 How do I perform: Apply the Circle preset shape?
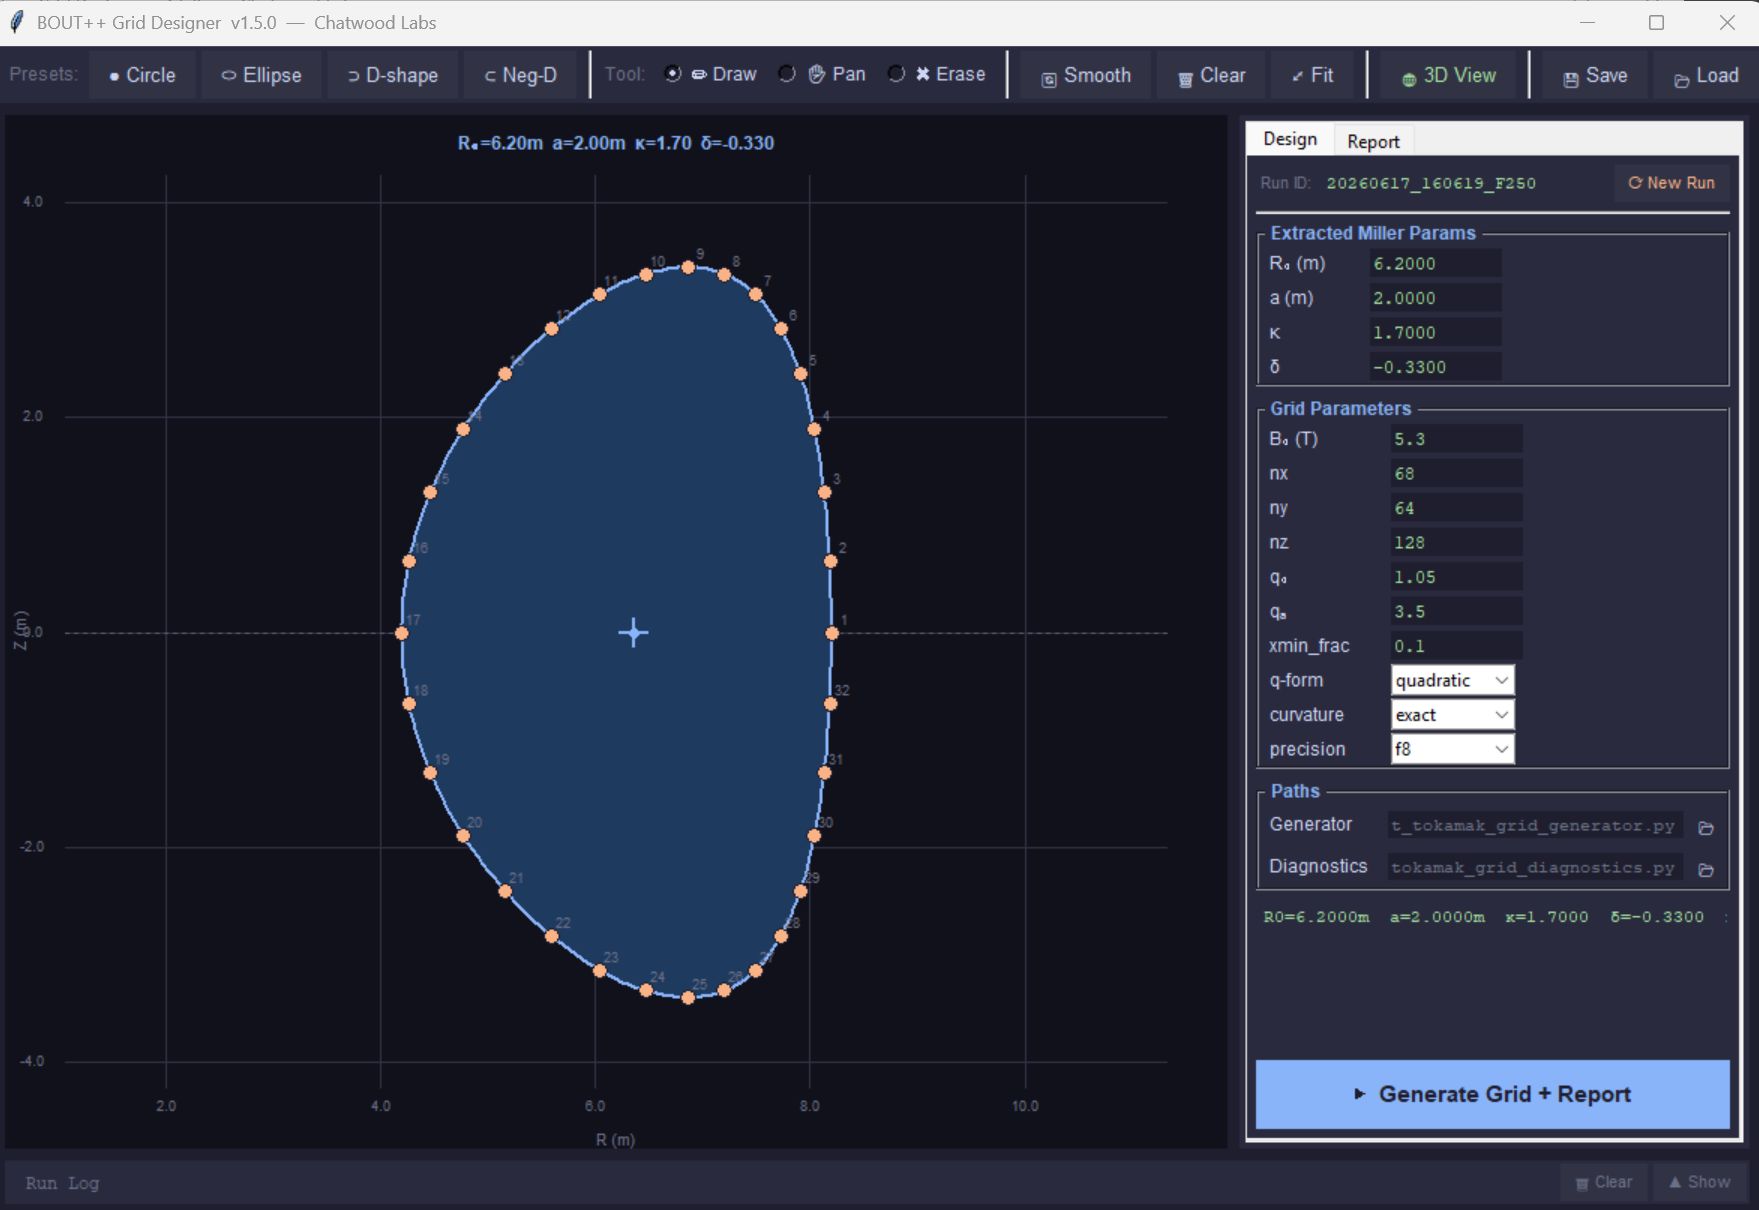[x=142, y=75]
